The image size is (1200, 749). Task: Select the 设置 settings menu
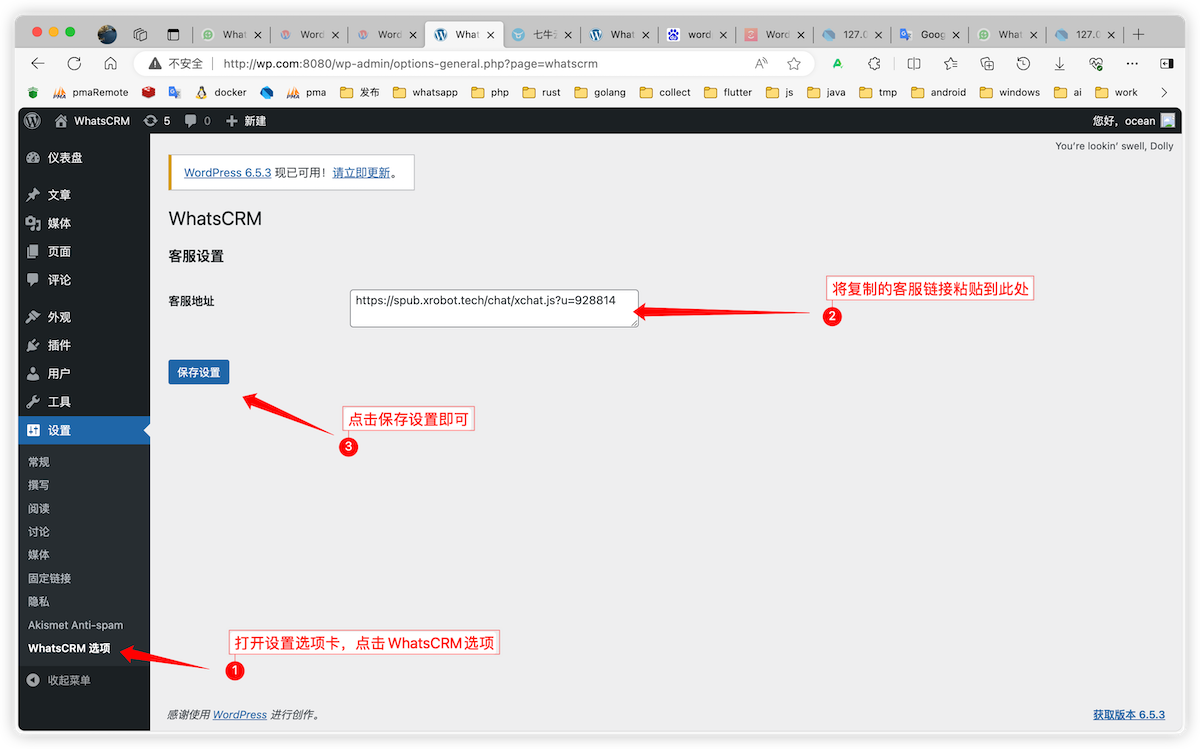click(84, 430)
